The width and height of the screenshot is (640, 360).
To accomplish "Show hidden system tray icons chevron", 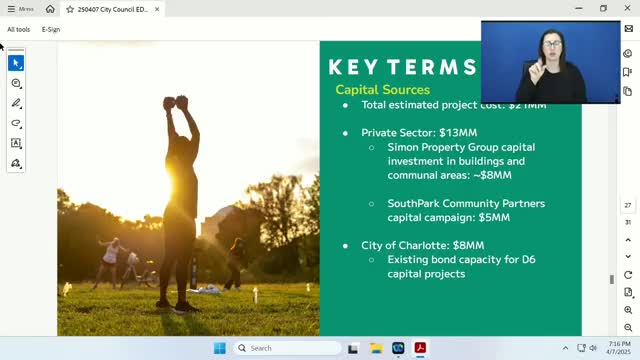I will click(565, 348).
